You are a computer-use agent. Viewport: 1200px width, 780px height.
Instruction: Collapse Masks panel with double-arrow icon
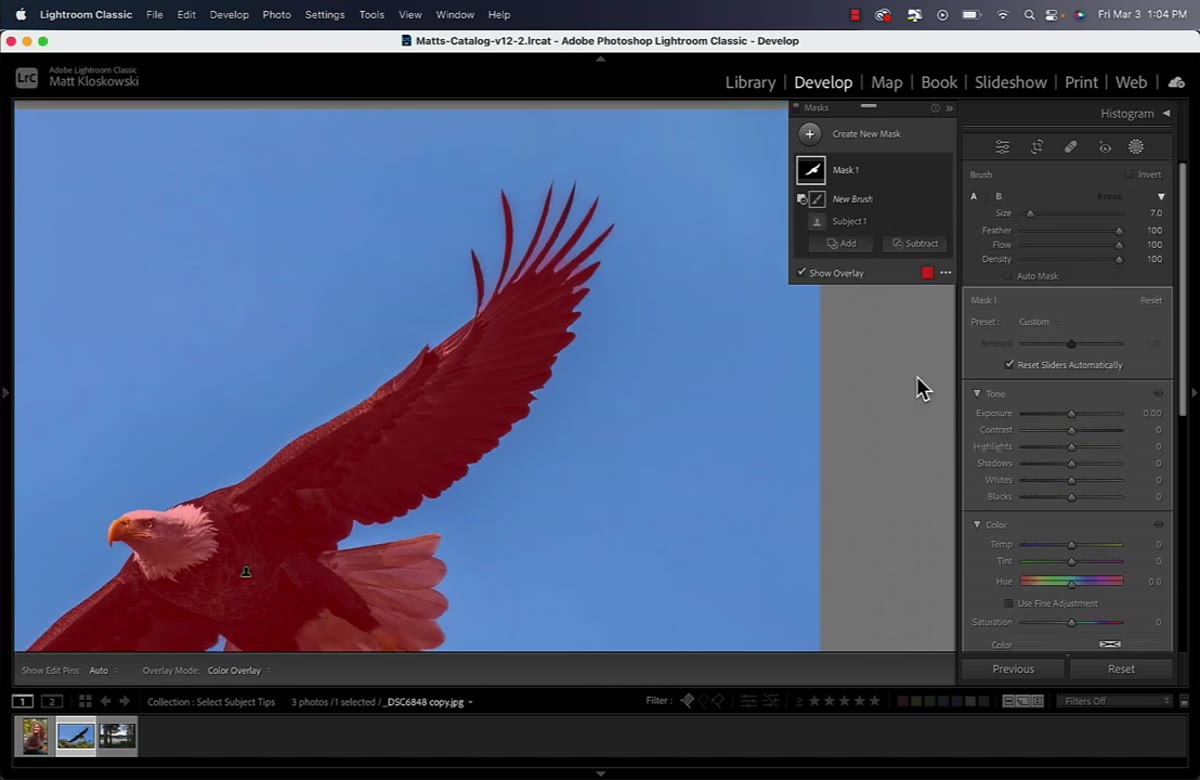(x=949, y=108)
